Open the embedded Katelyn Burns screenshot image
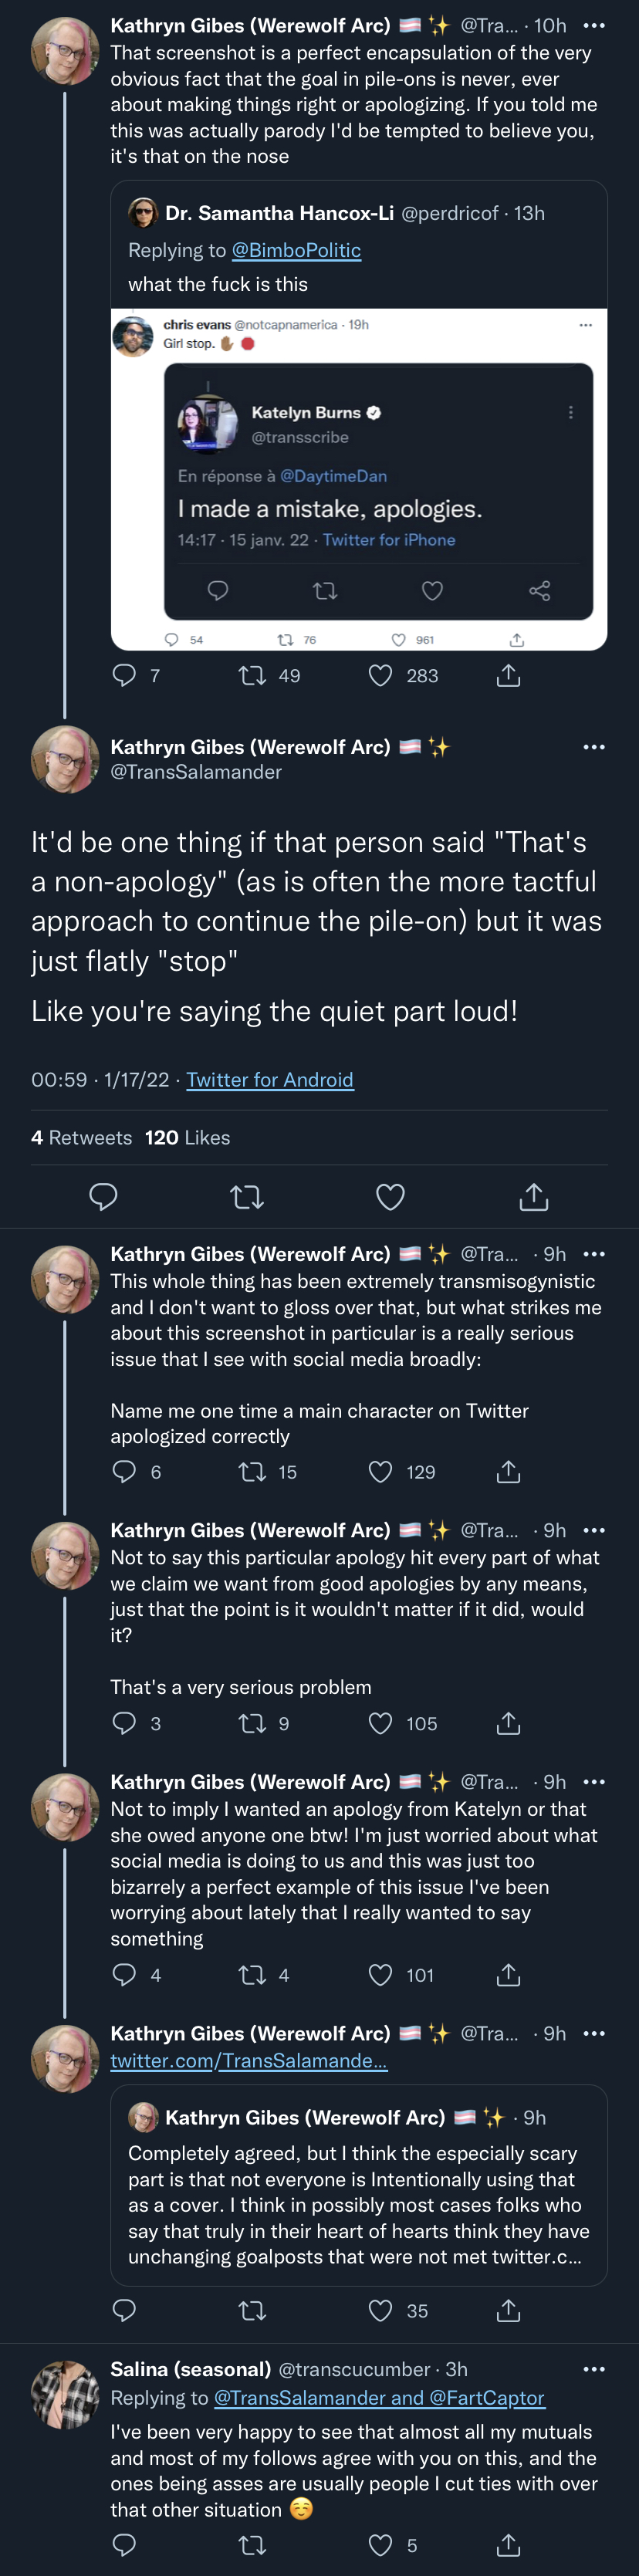 click(x=359, y=479)
